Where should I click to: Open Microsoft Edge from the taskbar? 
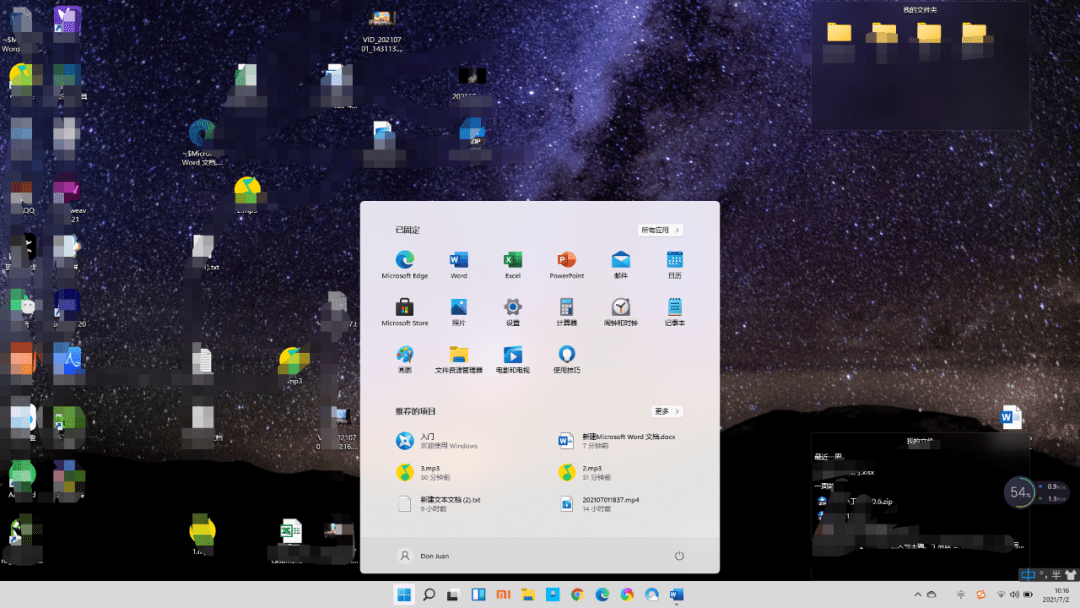coord(602,595)
